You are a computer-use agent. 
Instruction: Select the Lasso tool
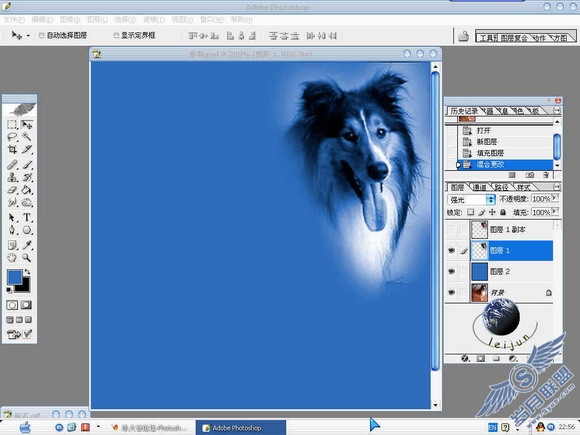pos(12,137)
